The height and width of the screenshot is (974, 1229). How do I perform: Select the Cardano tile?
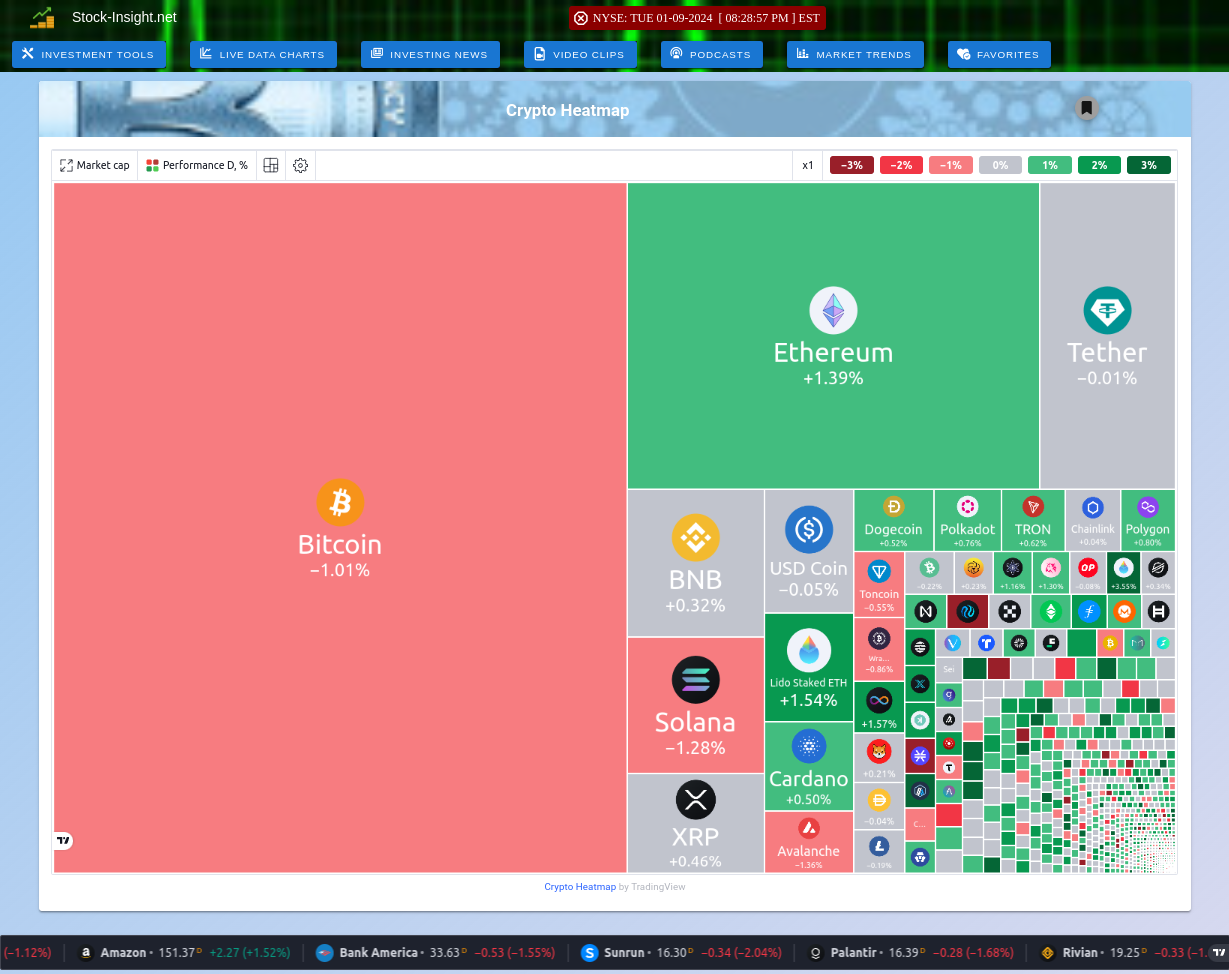[x=809, y=766]
